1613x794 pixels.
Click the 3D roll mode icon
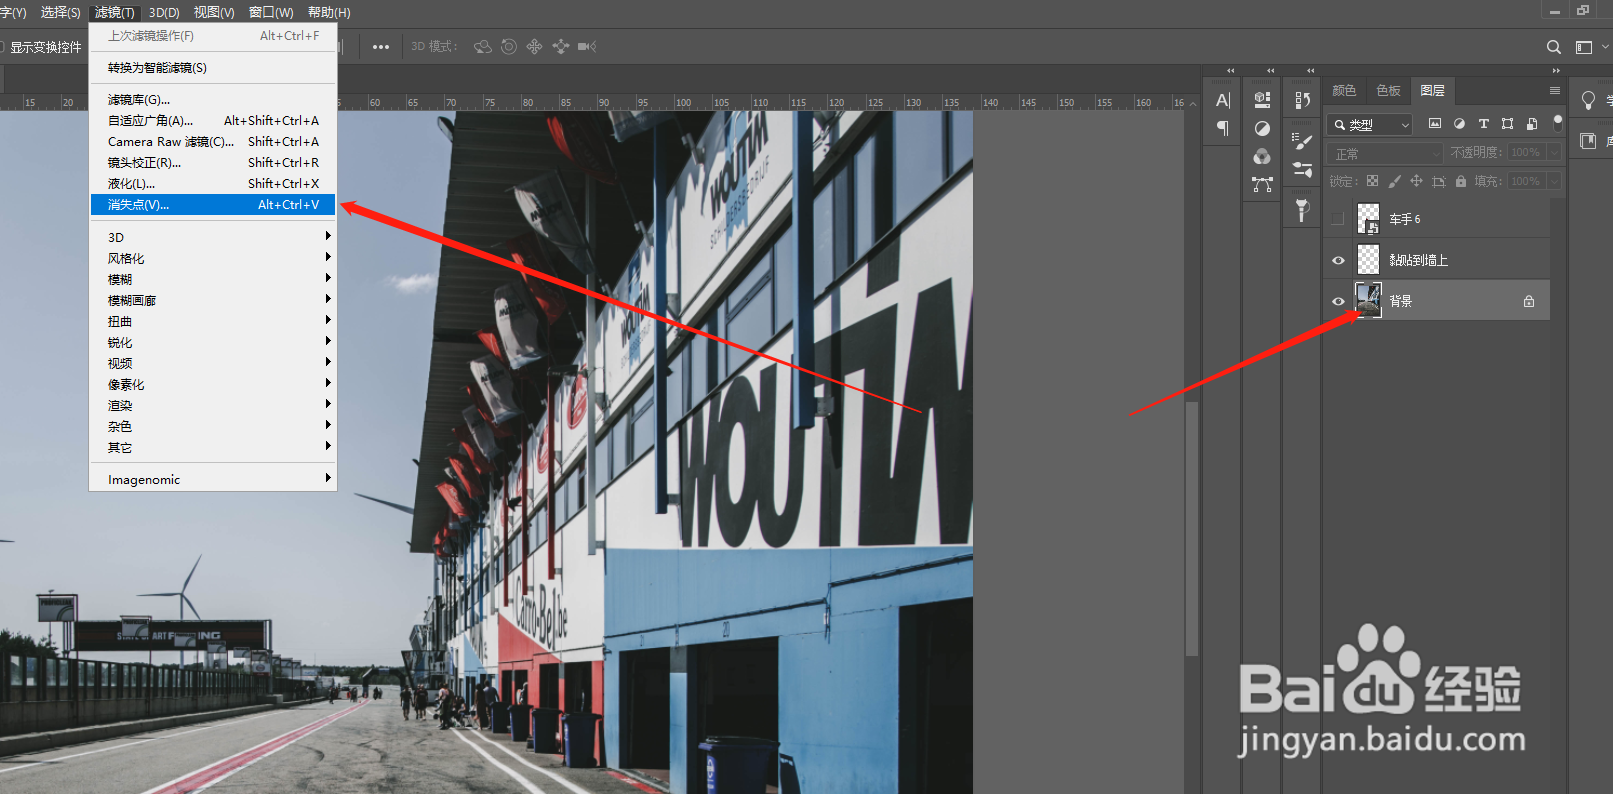pos(509,47)
